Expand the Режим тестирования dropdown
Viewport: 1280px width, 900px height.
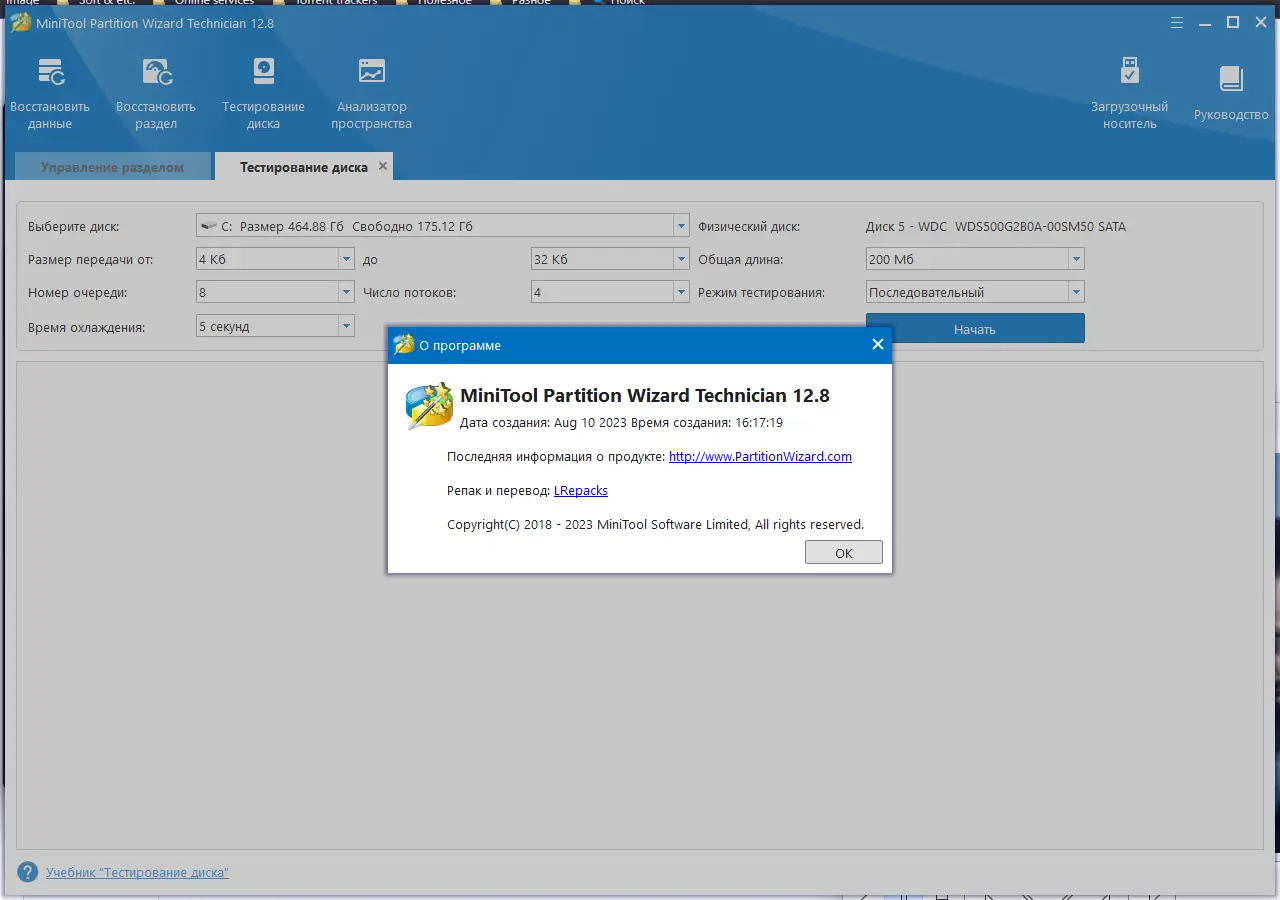click(1077, 291)
